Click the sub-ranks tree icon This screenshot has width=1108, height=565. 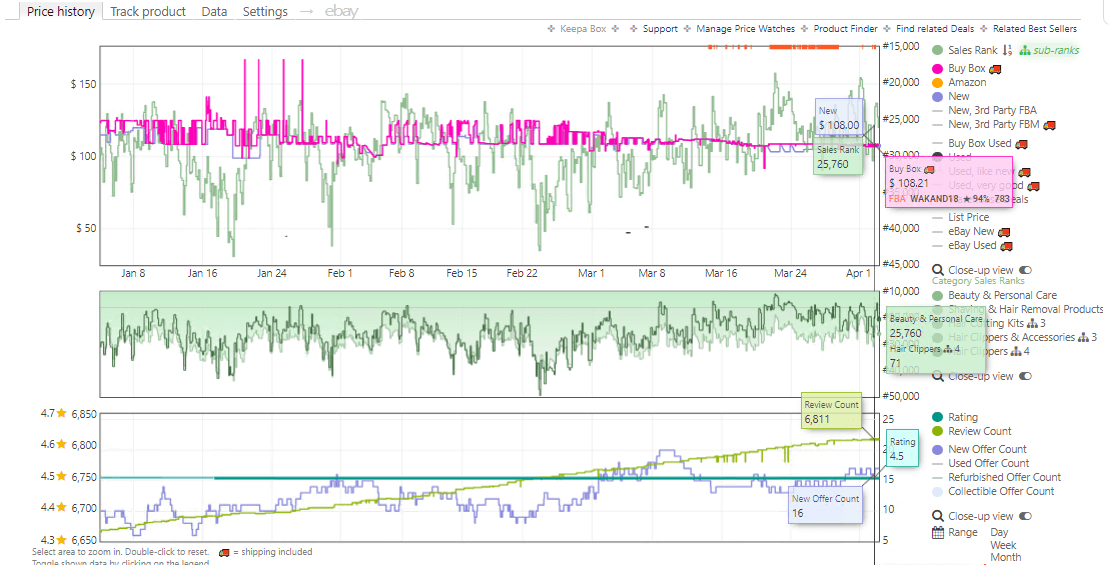pyautogui.click(x=1024, y=51)
